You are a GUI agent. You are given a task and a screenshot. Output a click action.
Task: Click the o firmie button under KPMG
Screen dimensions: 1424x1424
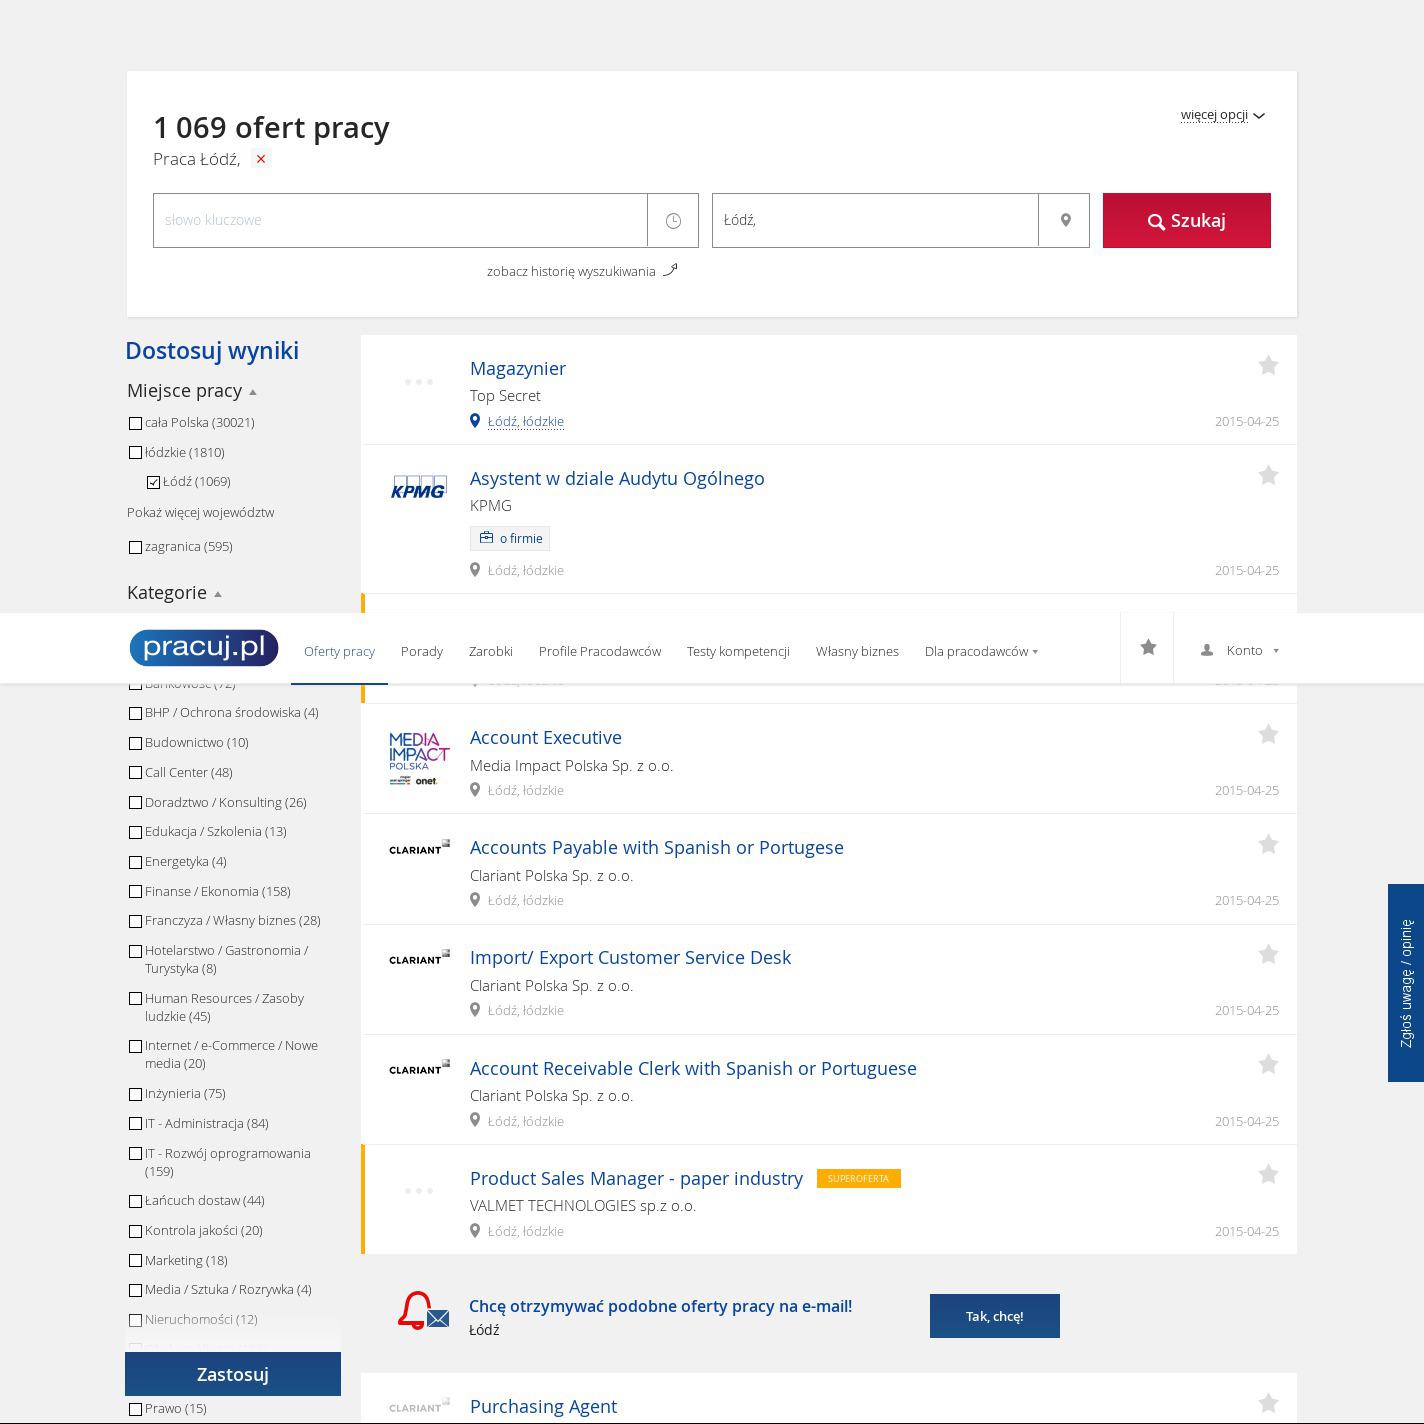[510, 538]
